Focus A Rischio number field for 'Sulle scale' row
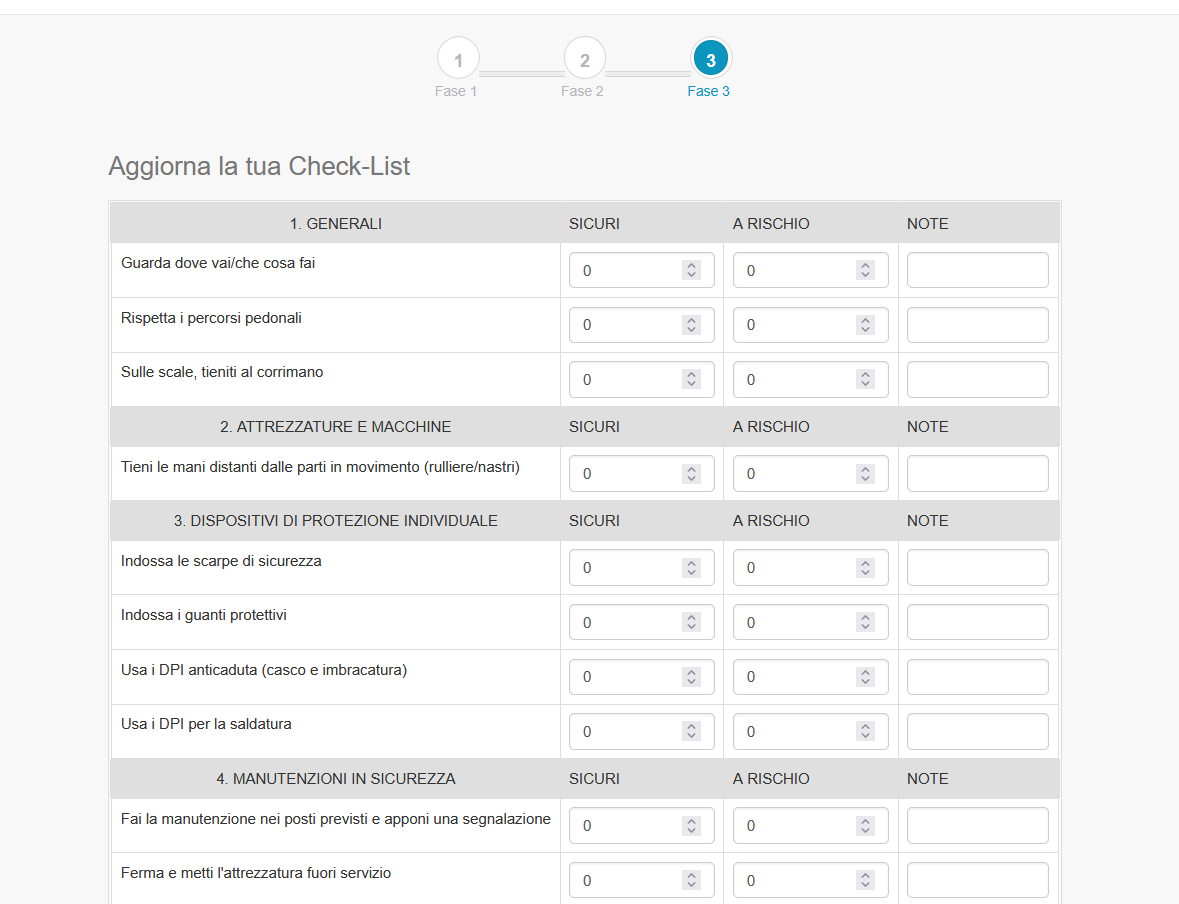This screenshot has width=1179, height=904. click(x=795, y=379)
